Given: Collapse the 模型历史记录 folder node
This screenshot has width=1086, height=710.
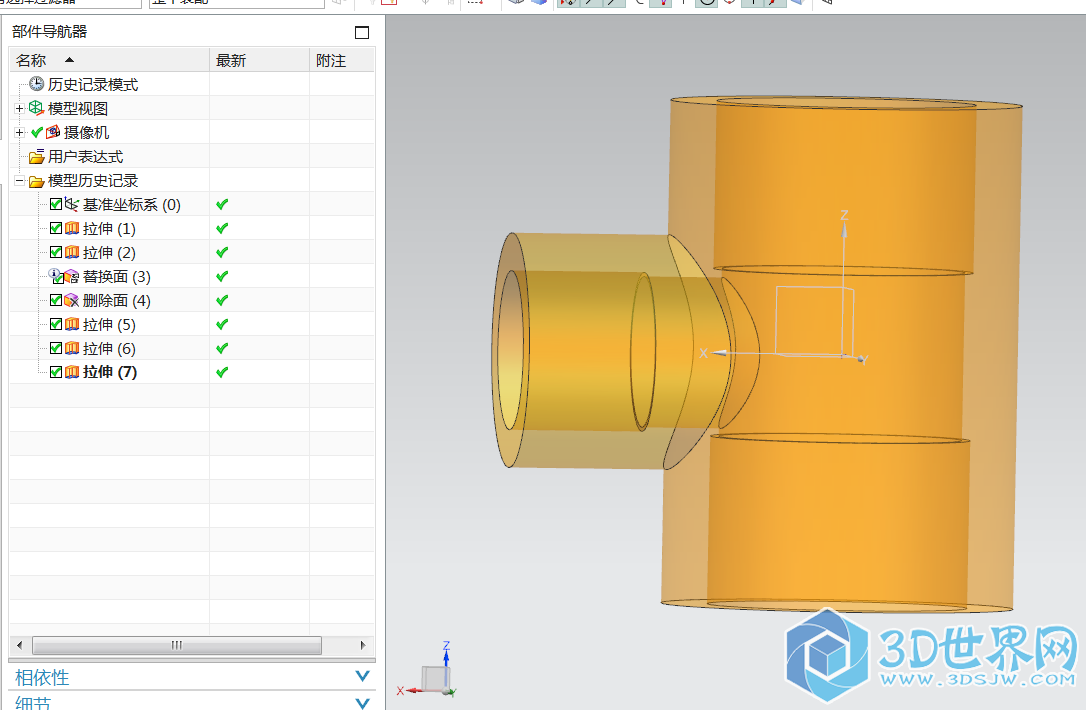Looking at the screenshot, I should [x=19, y=181].
